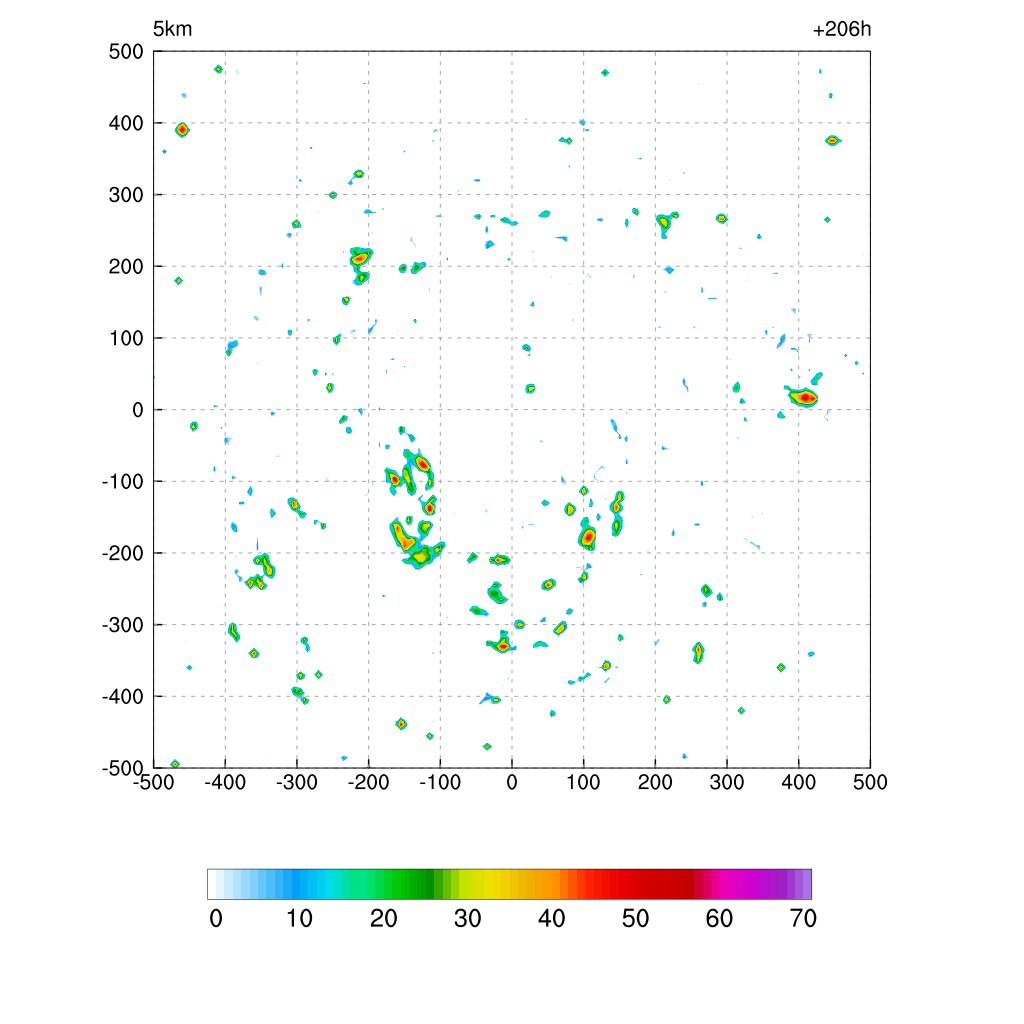
Task: Click the "+206h" time label
Action: pos(842,29)
